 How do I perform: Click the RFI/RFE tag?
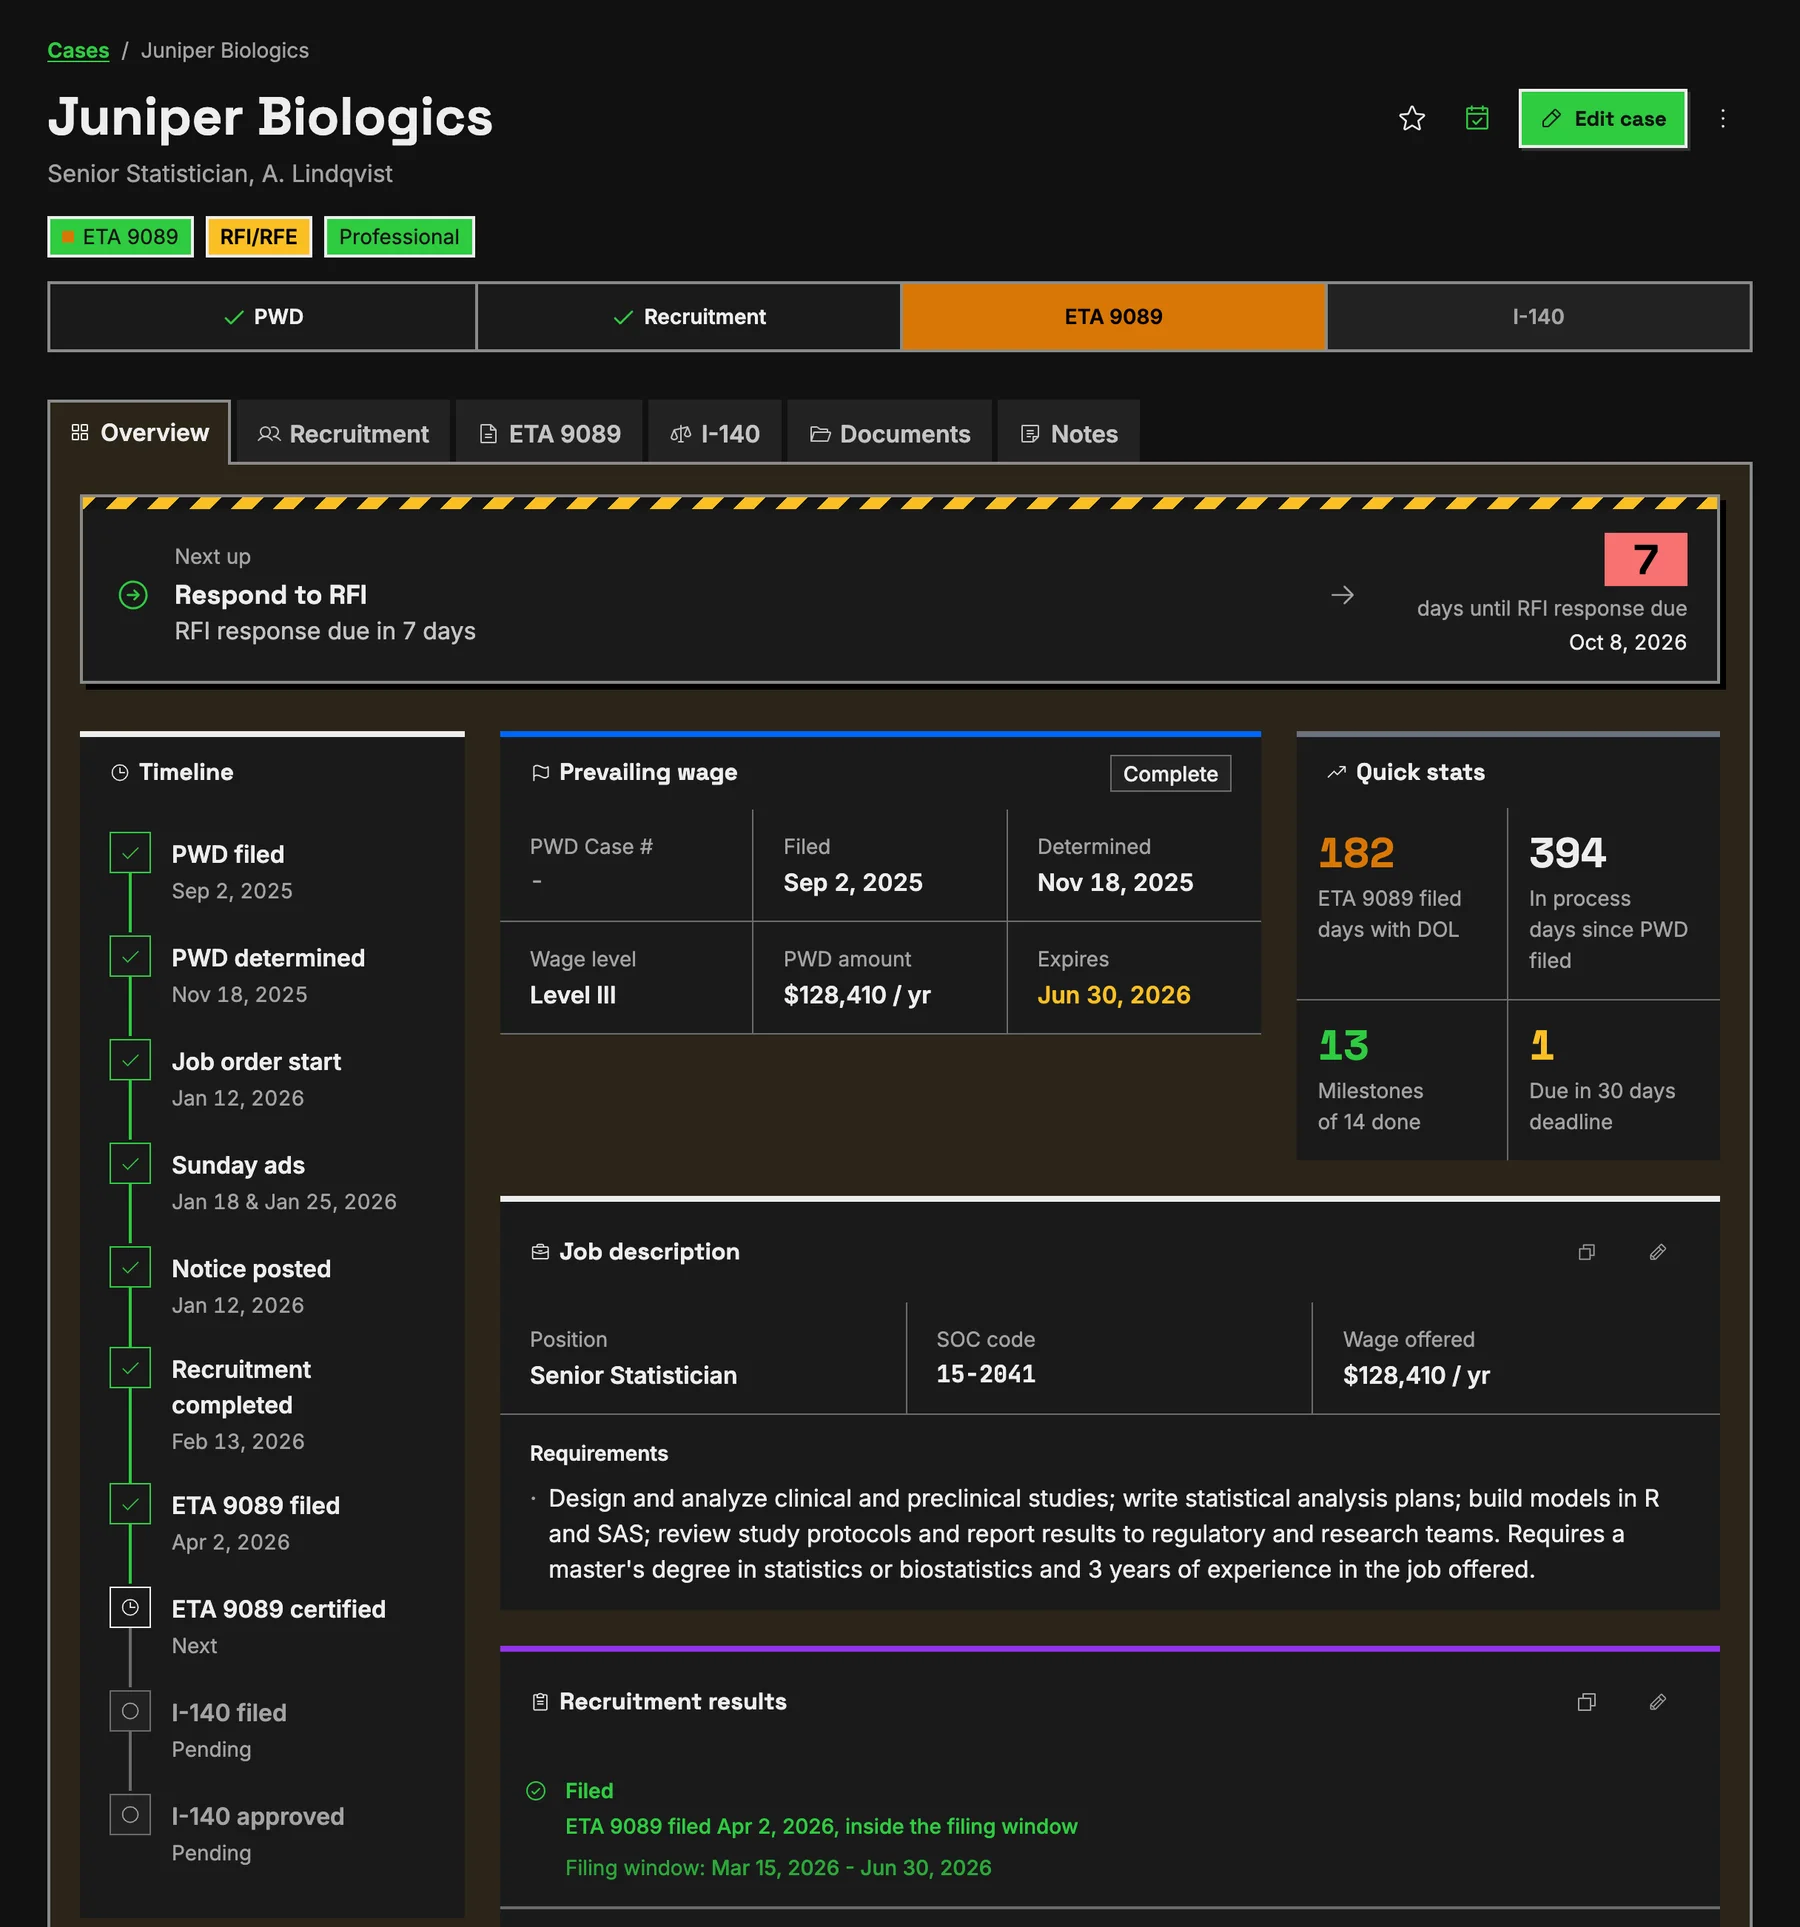click(259, 237)
